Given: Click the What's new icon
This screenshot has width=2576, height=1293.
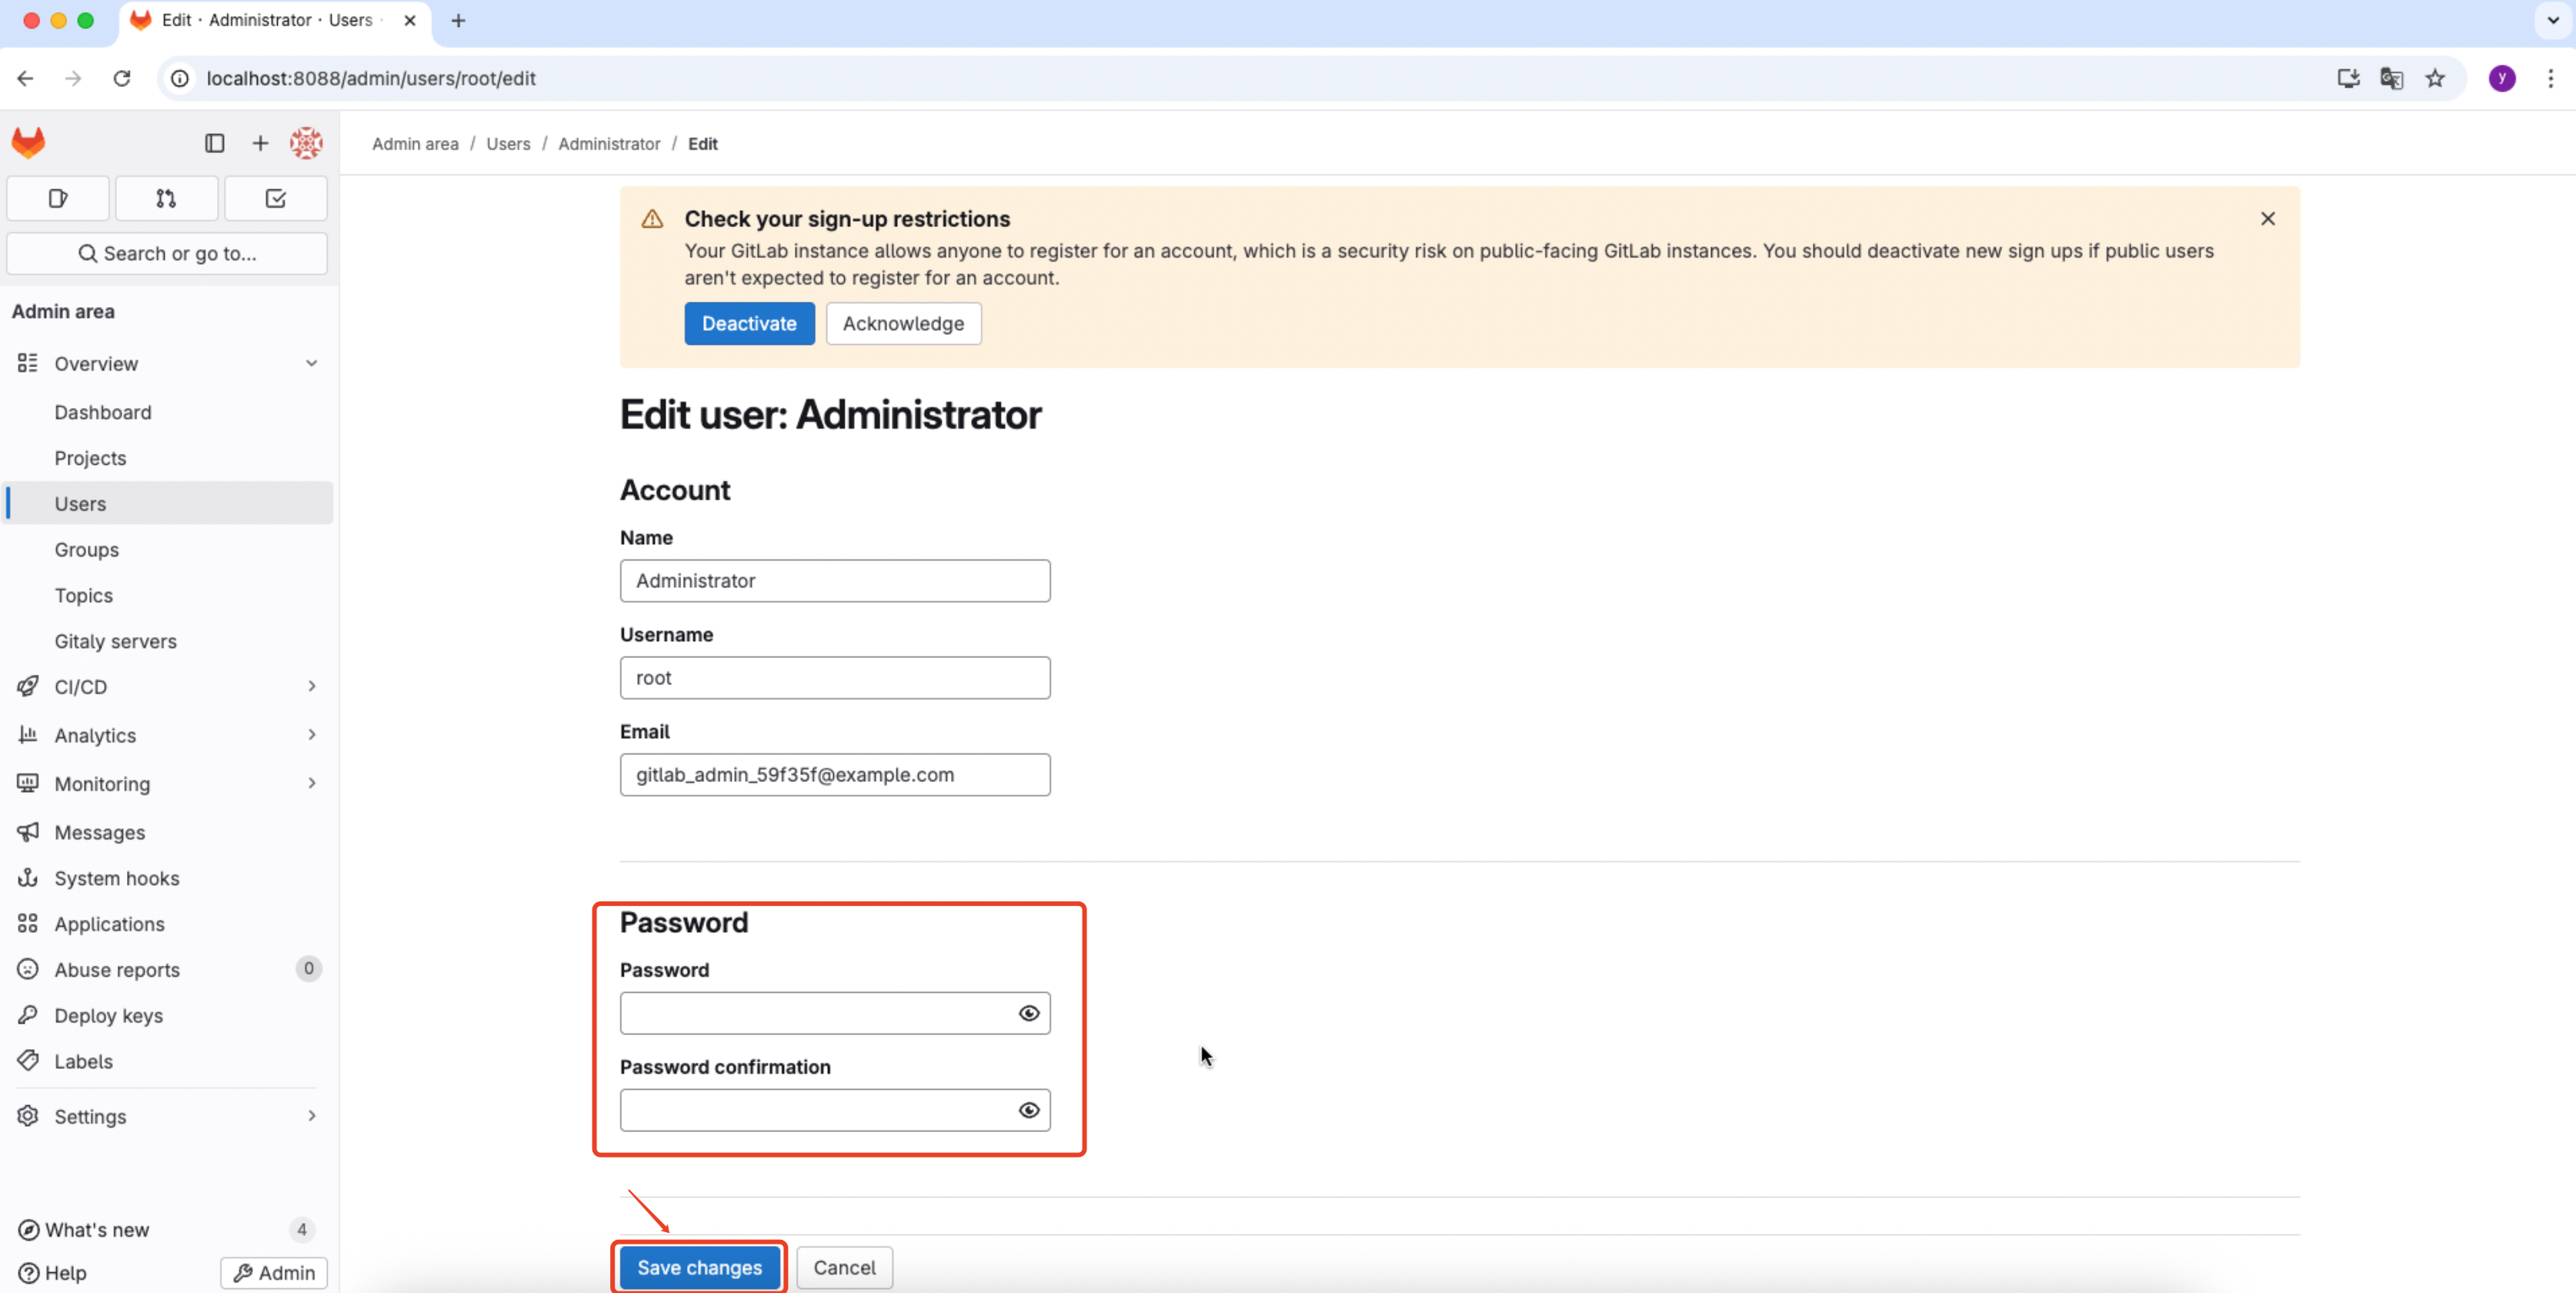Looking at the screenshot, I should [28, 1230].
